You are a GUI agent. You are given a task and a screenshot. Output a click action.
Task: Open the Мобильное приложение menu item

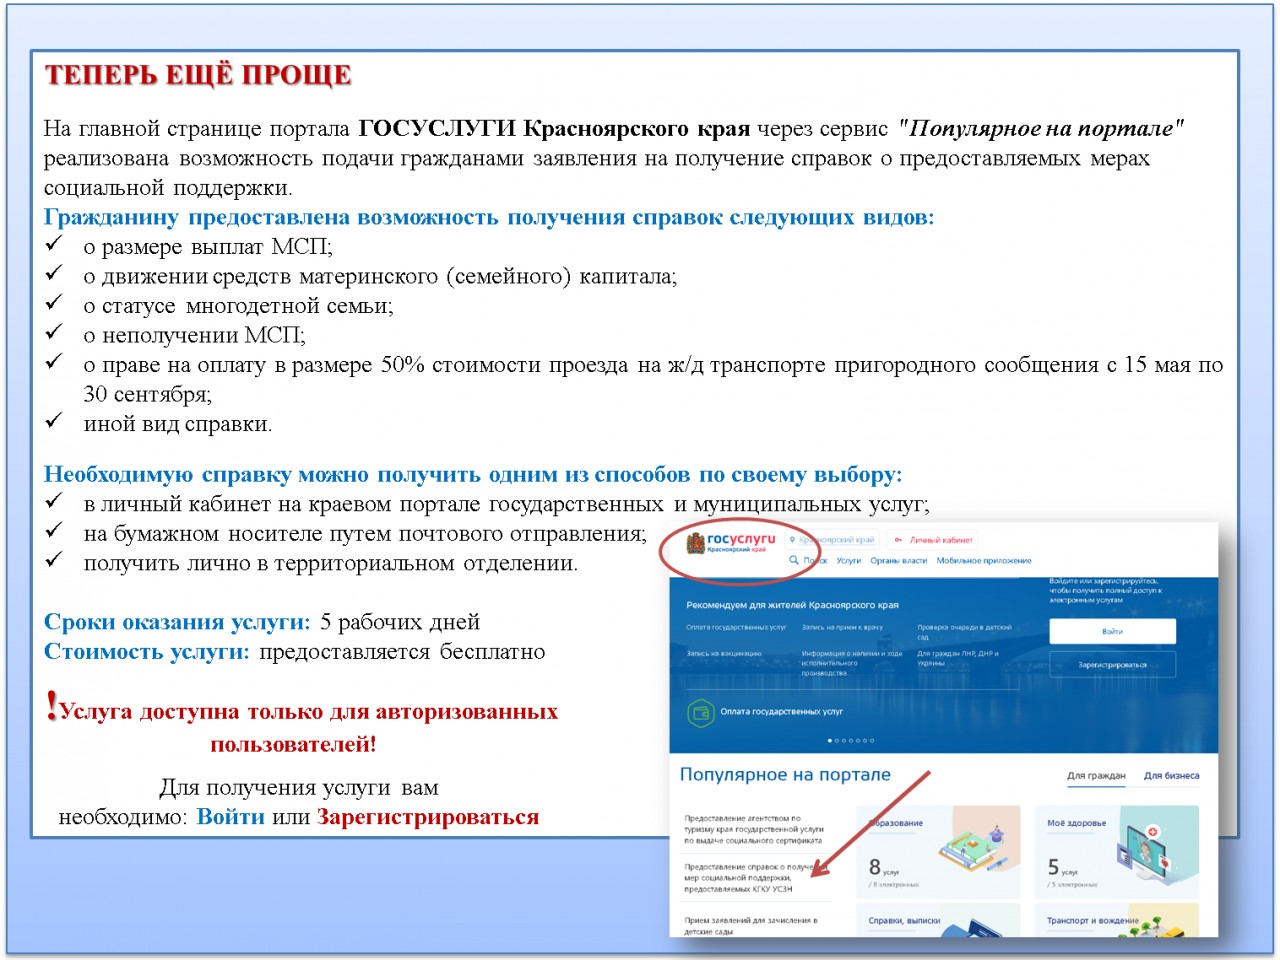(984, 561)
